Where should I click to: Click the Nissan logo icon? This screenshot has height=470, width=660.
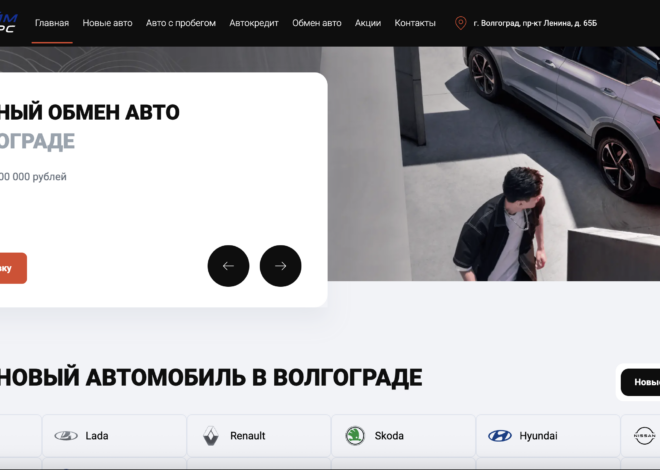[x=644, y=435]
